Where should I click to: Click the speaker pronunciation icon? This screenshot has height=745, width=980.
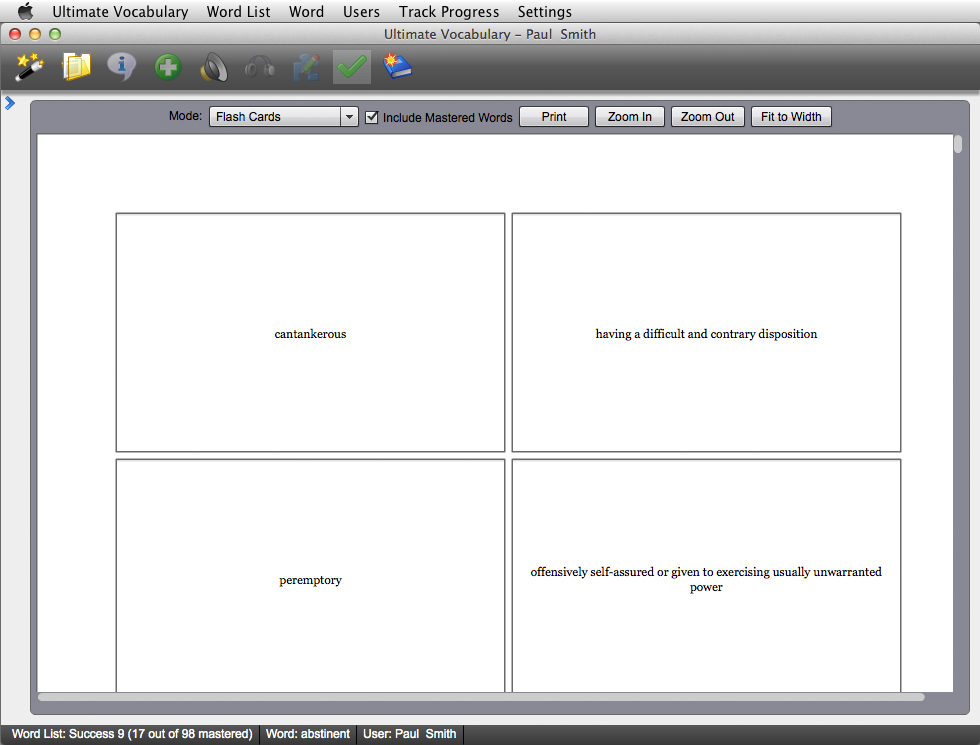(214, 67)
